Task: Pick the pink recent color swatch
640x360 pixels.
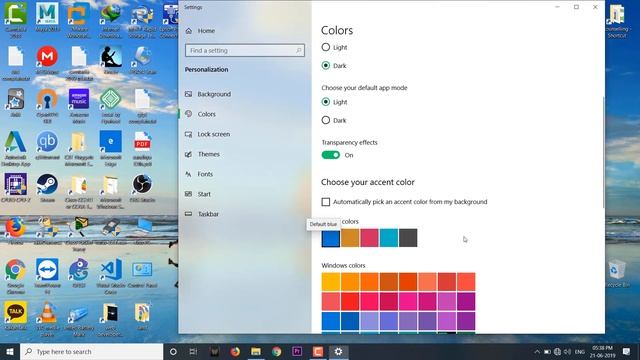Action: [369, 238]
